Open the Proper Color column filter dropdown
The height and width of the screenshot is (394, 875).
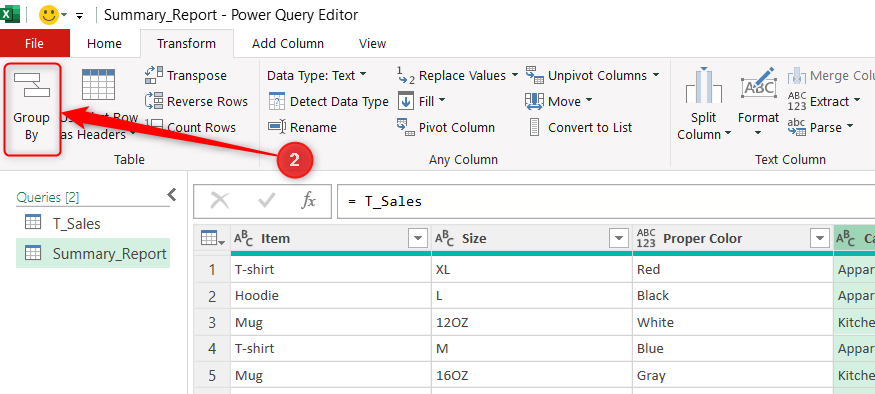(x=819, y=239)
